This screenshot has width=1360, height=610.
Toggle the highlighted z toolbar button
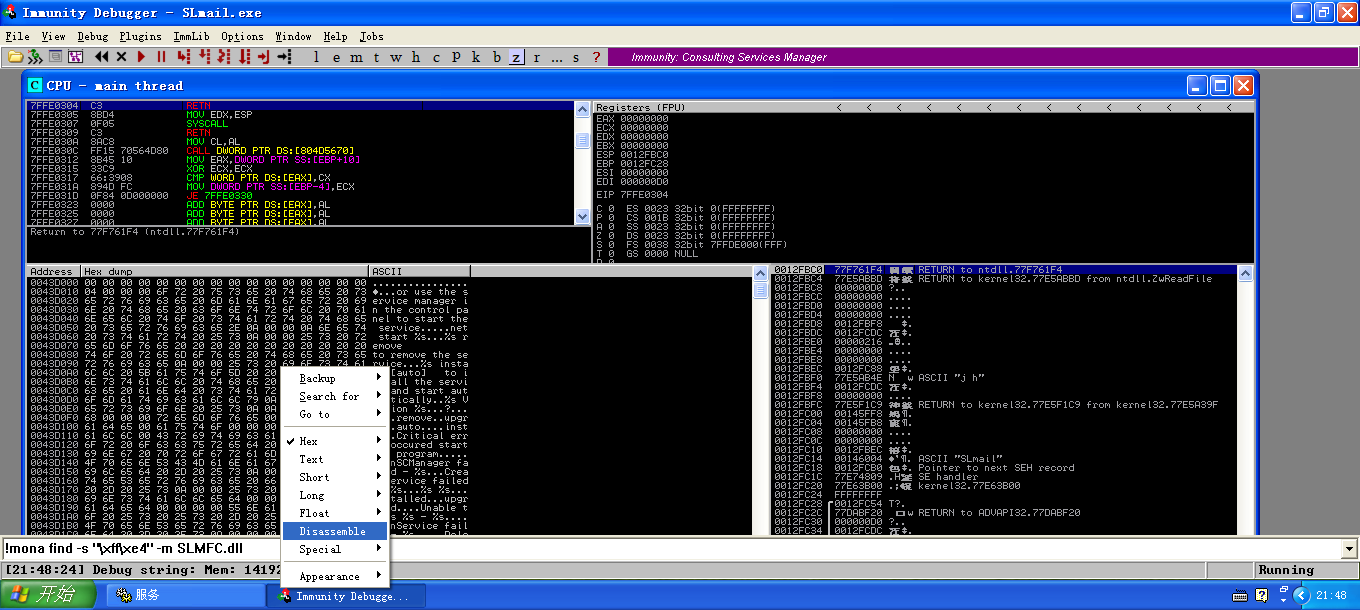[516, 57]
